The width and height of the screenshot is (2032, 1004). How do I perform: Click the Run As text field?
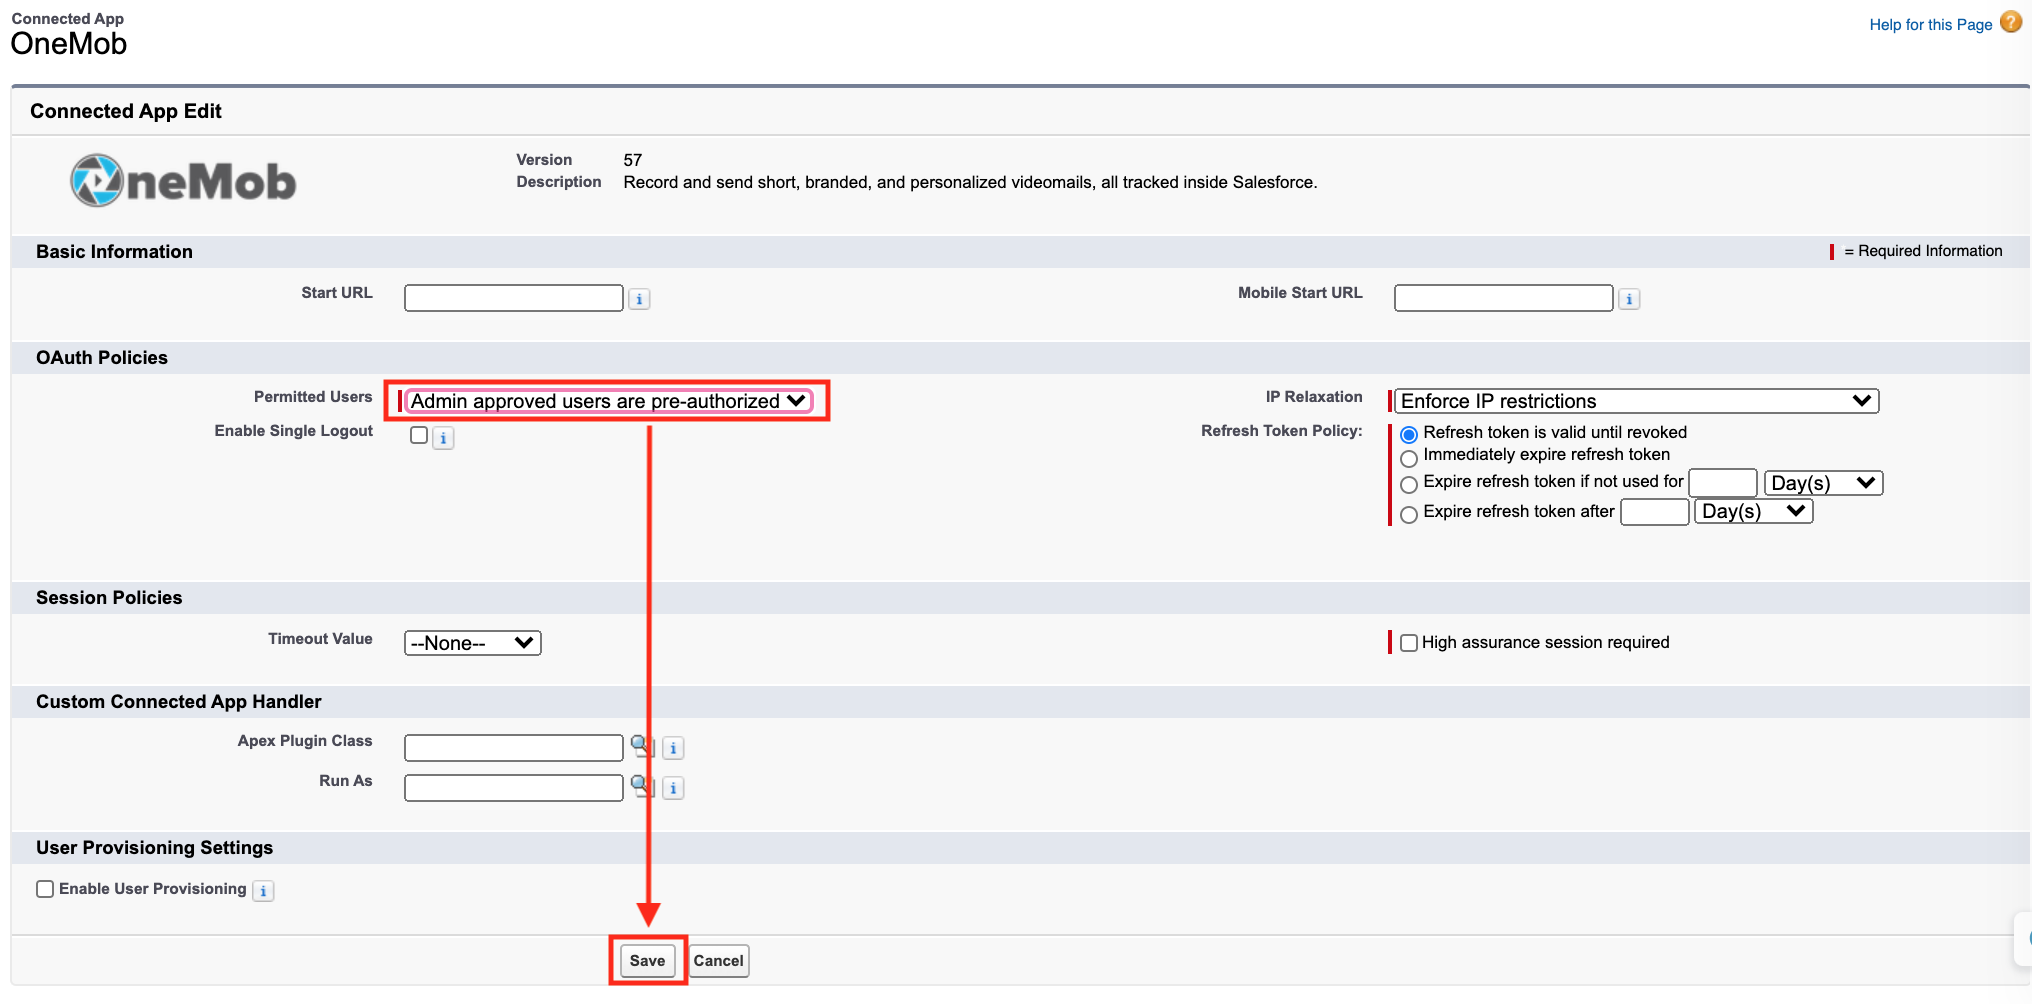pyautogui.click(x=513, y=788)
